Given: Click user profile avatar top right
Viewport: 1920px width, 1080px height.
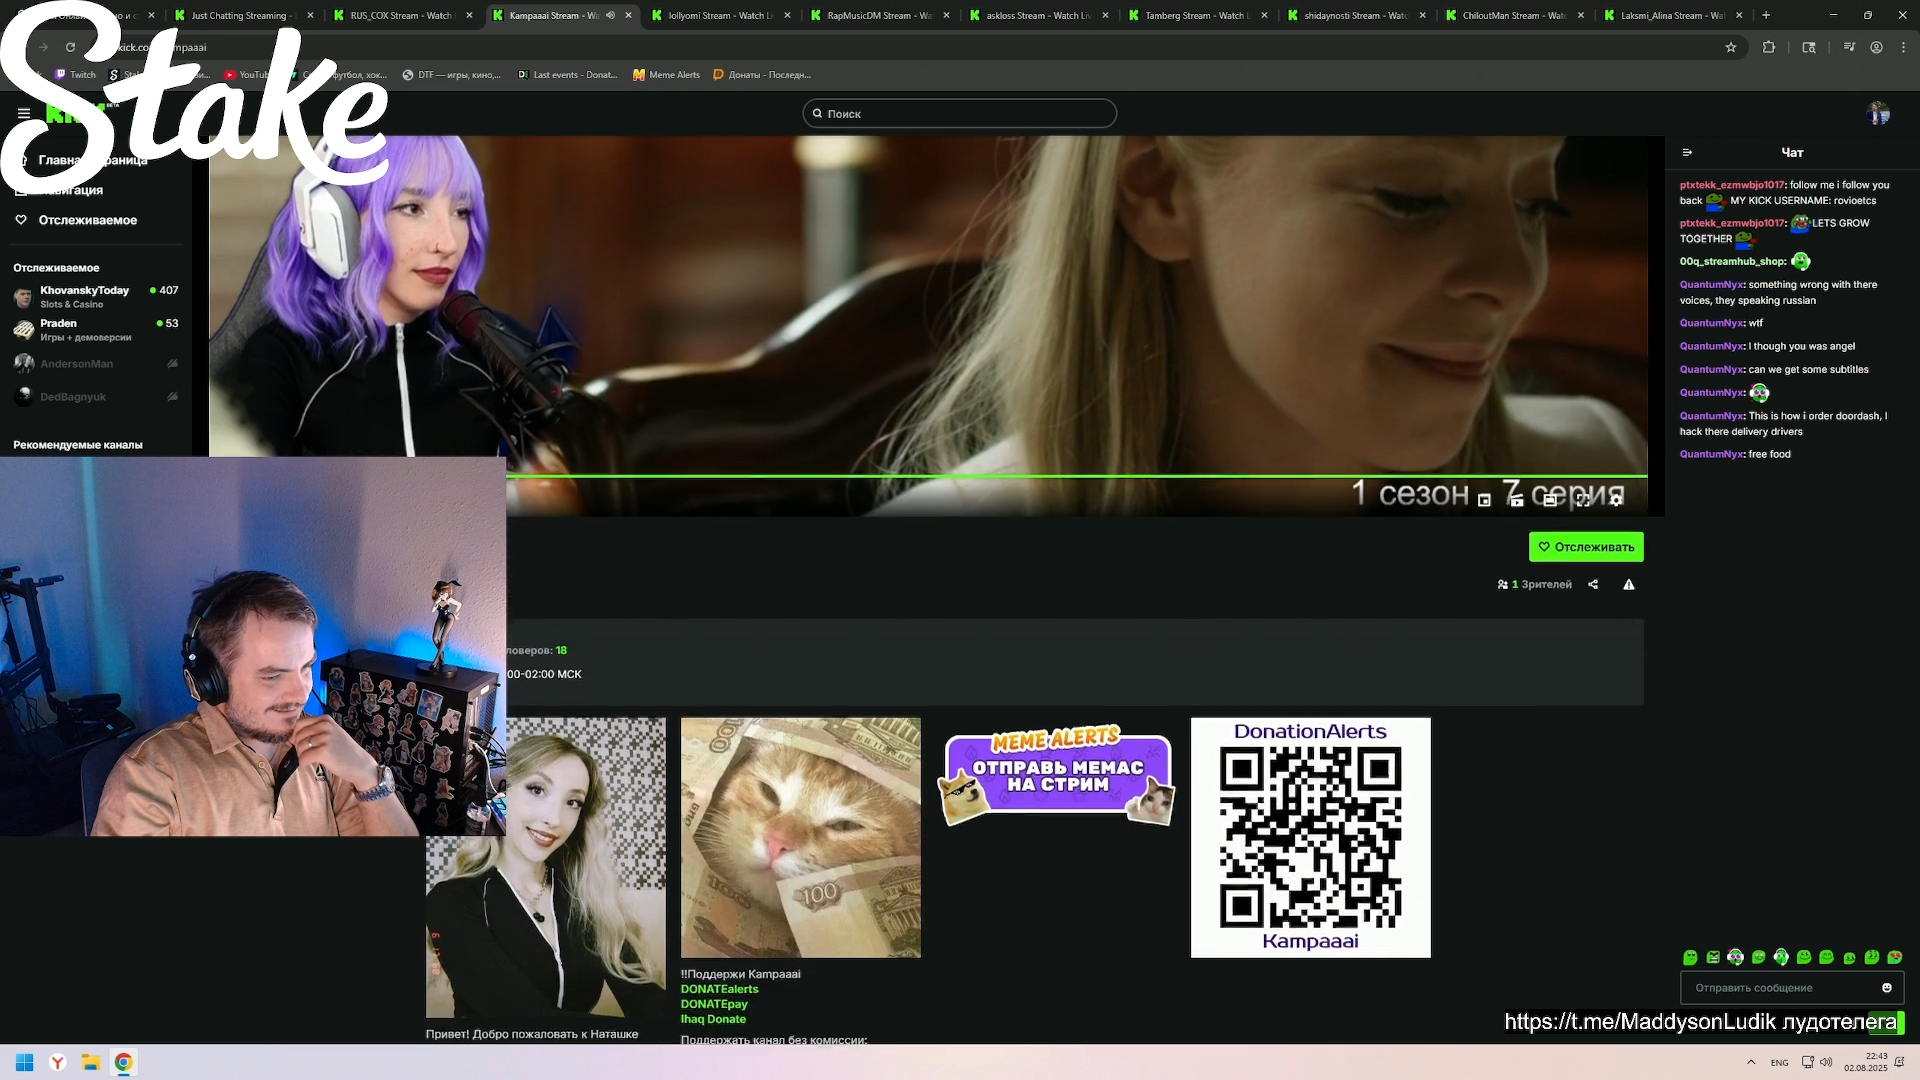Looking at the screenshot, I should click(1878, 114).
